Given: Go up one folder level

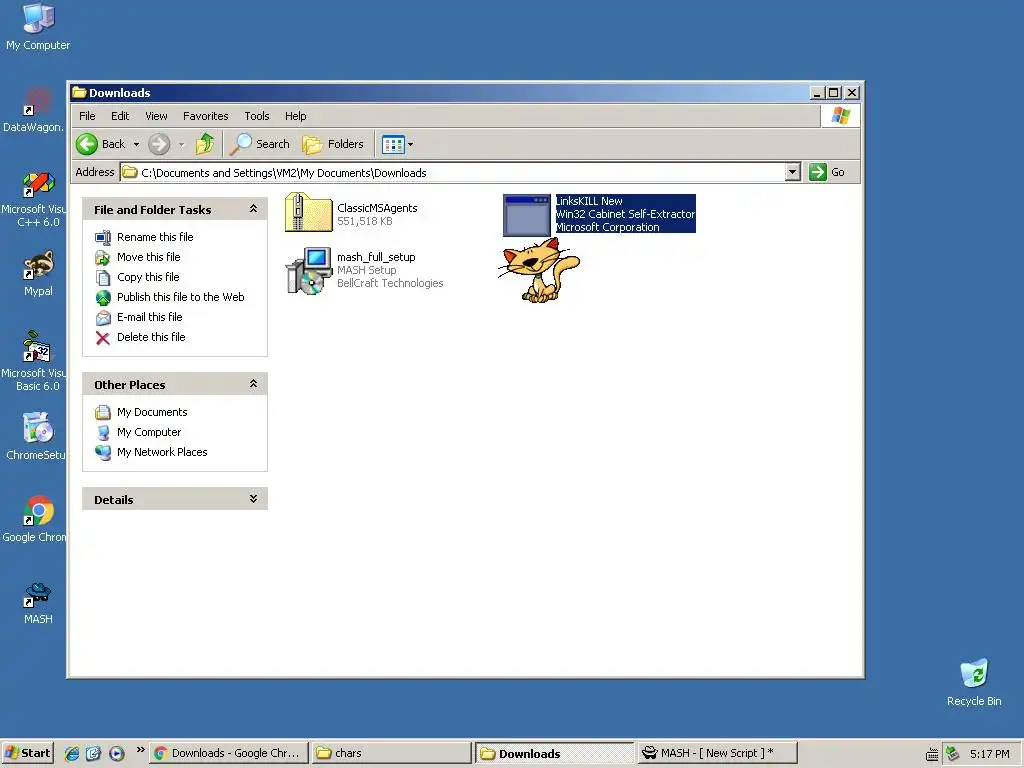Looking at the screenshot, I should point(205,144).
